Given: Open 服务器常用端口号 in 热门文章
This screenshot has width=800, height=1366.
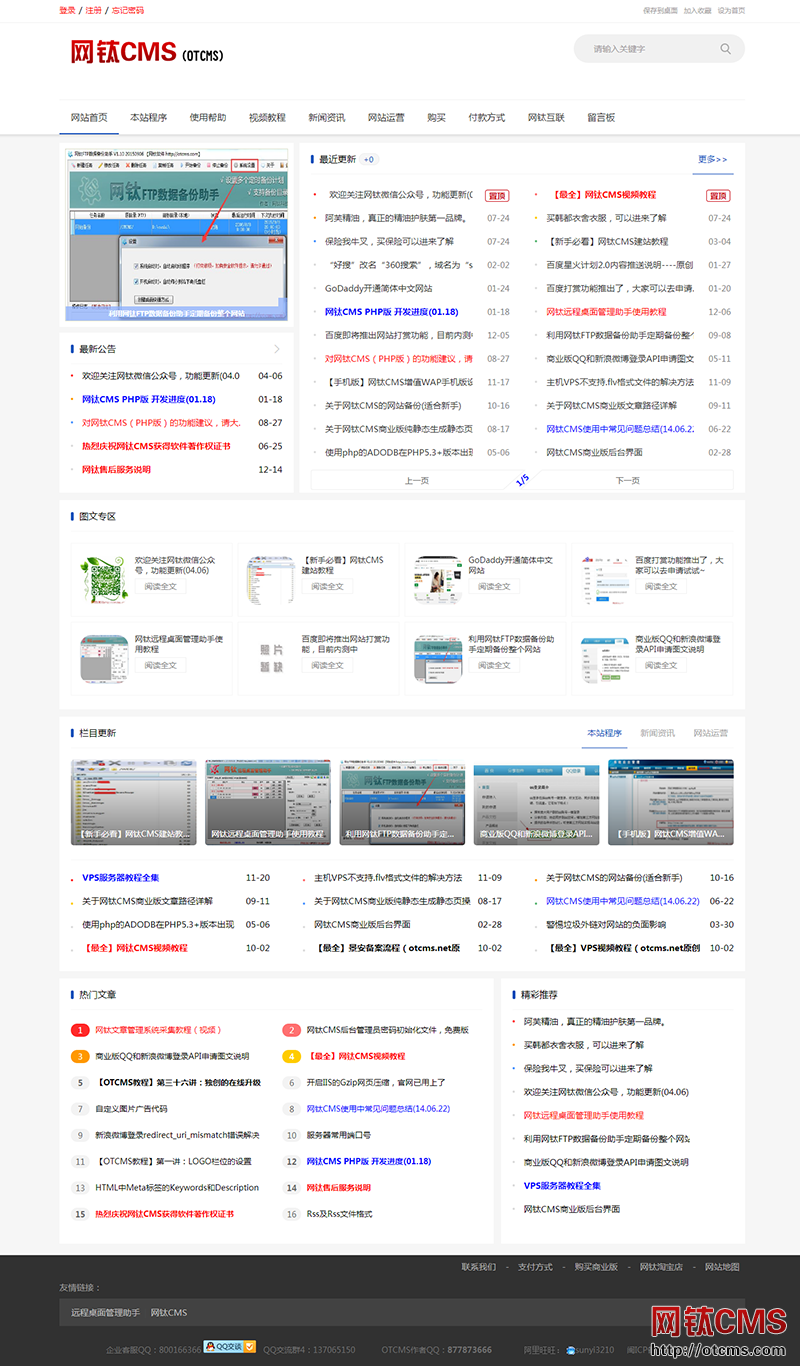Looking at the screenshot, I should [x=338, y=1135].
